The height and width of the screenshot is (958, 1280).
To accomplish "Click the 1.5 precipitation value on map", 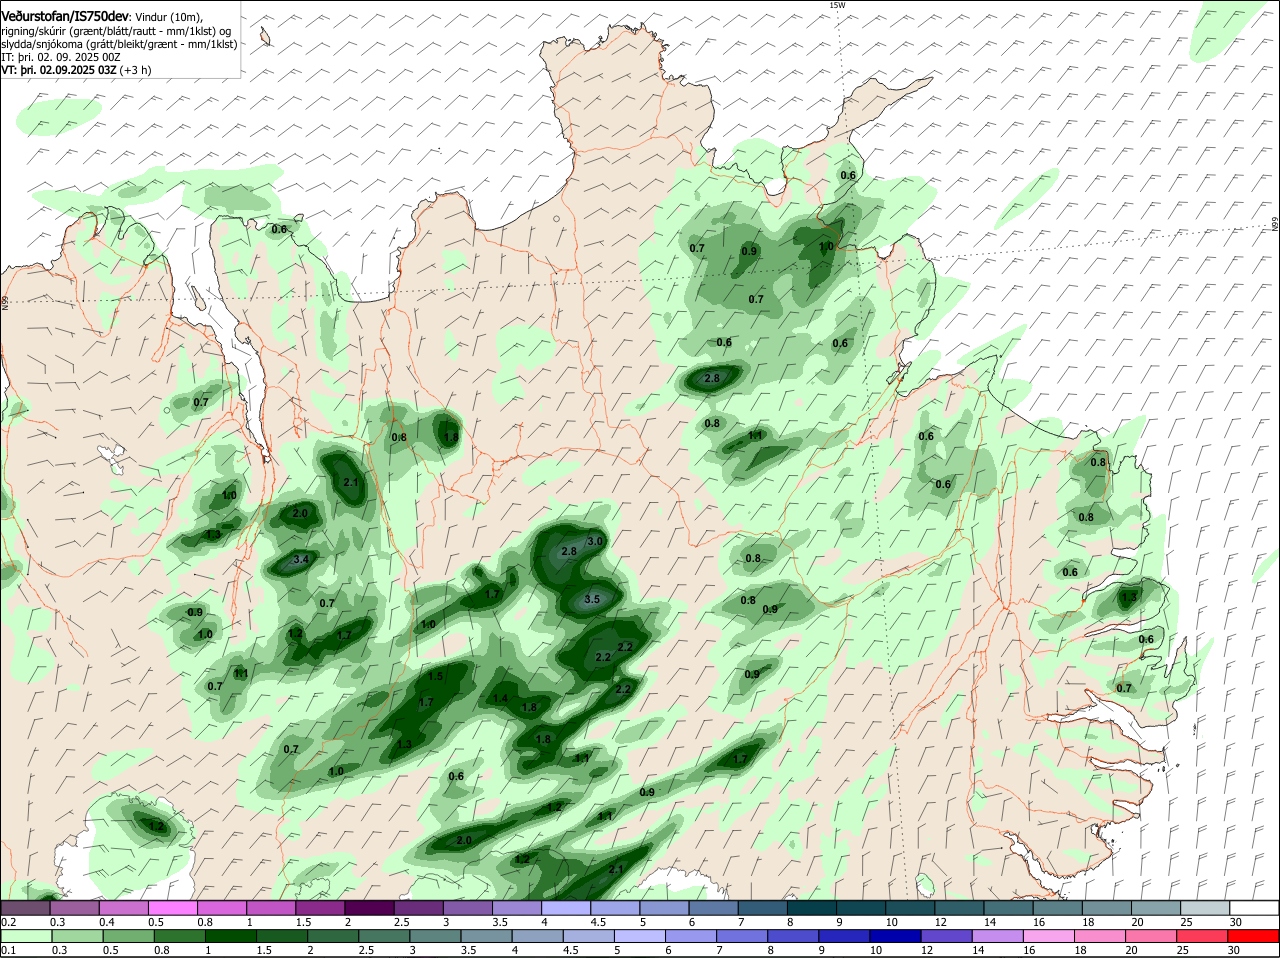I will [x=435, y=676].
